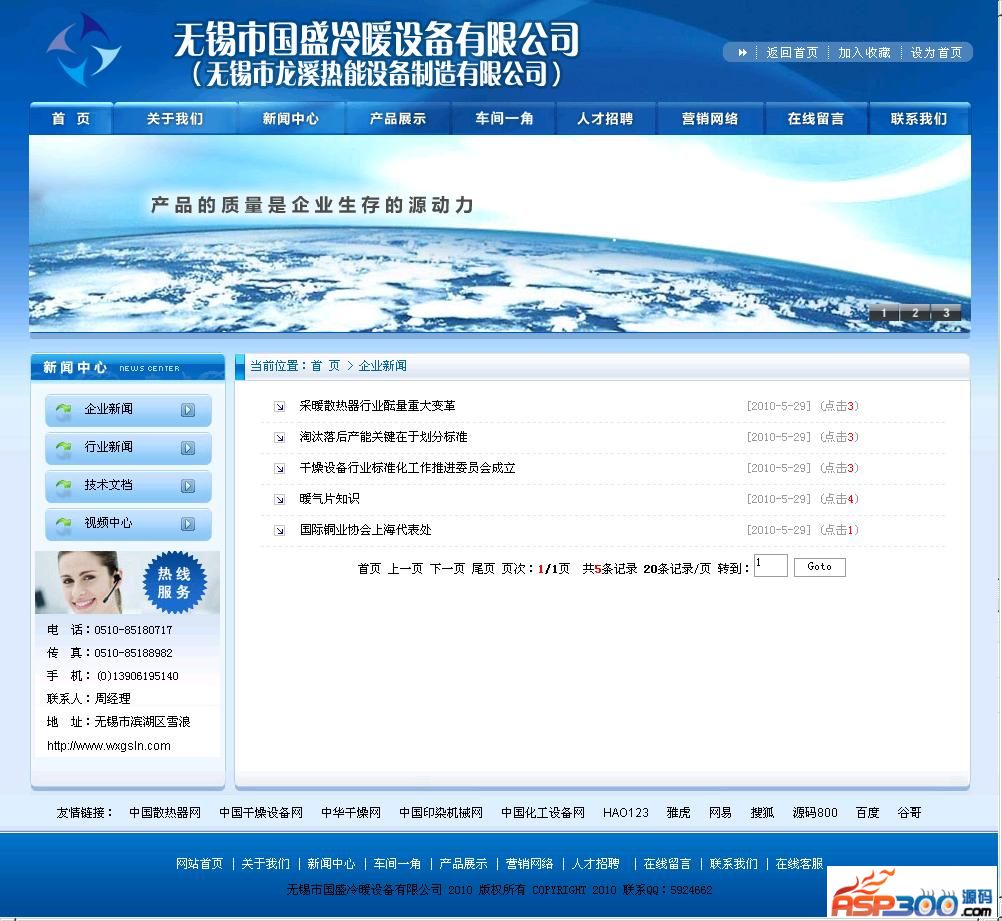Click the 加入收藏 link
The width and height of the screenshot is (1002, 921).
pos(864,52)
